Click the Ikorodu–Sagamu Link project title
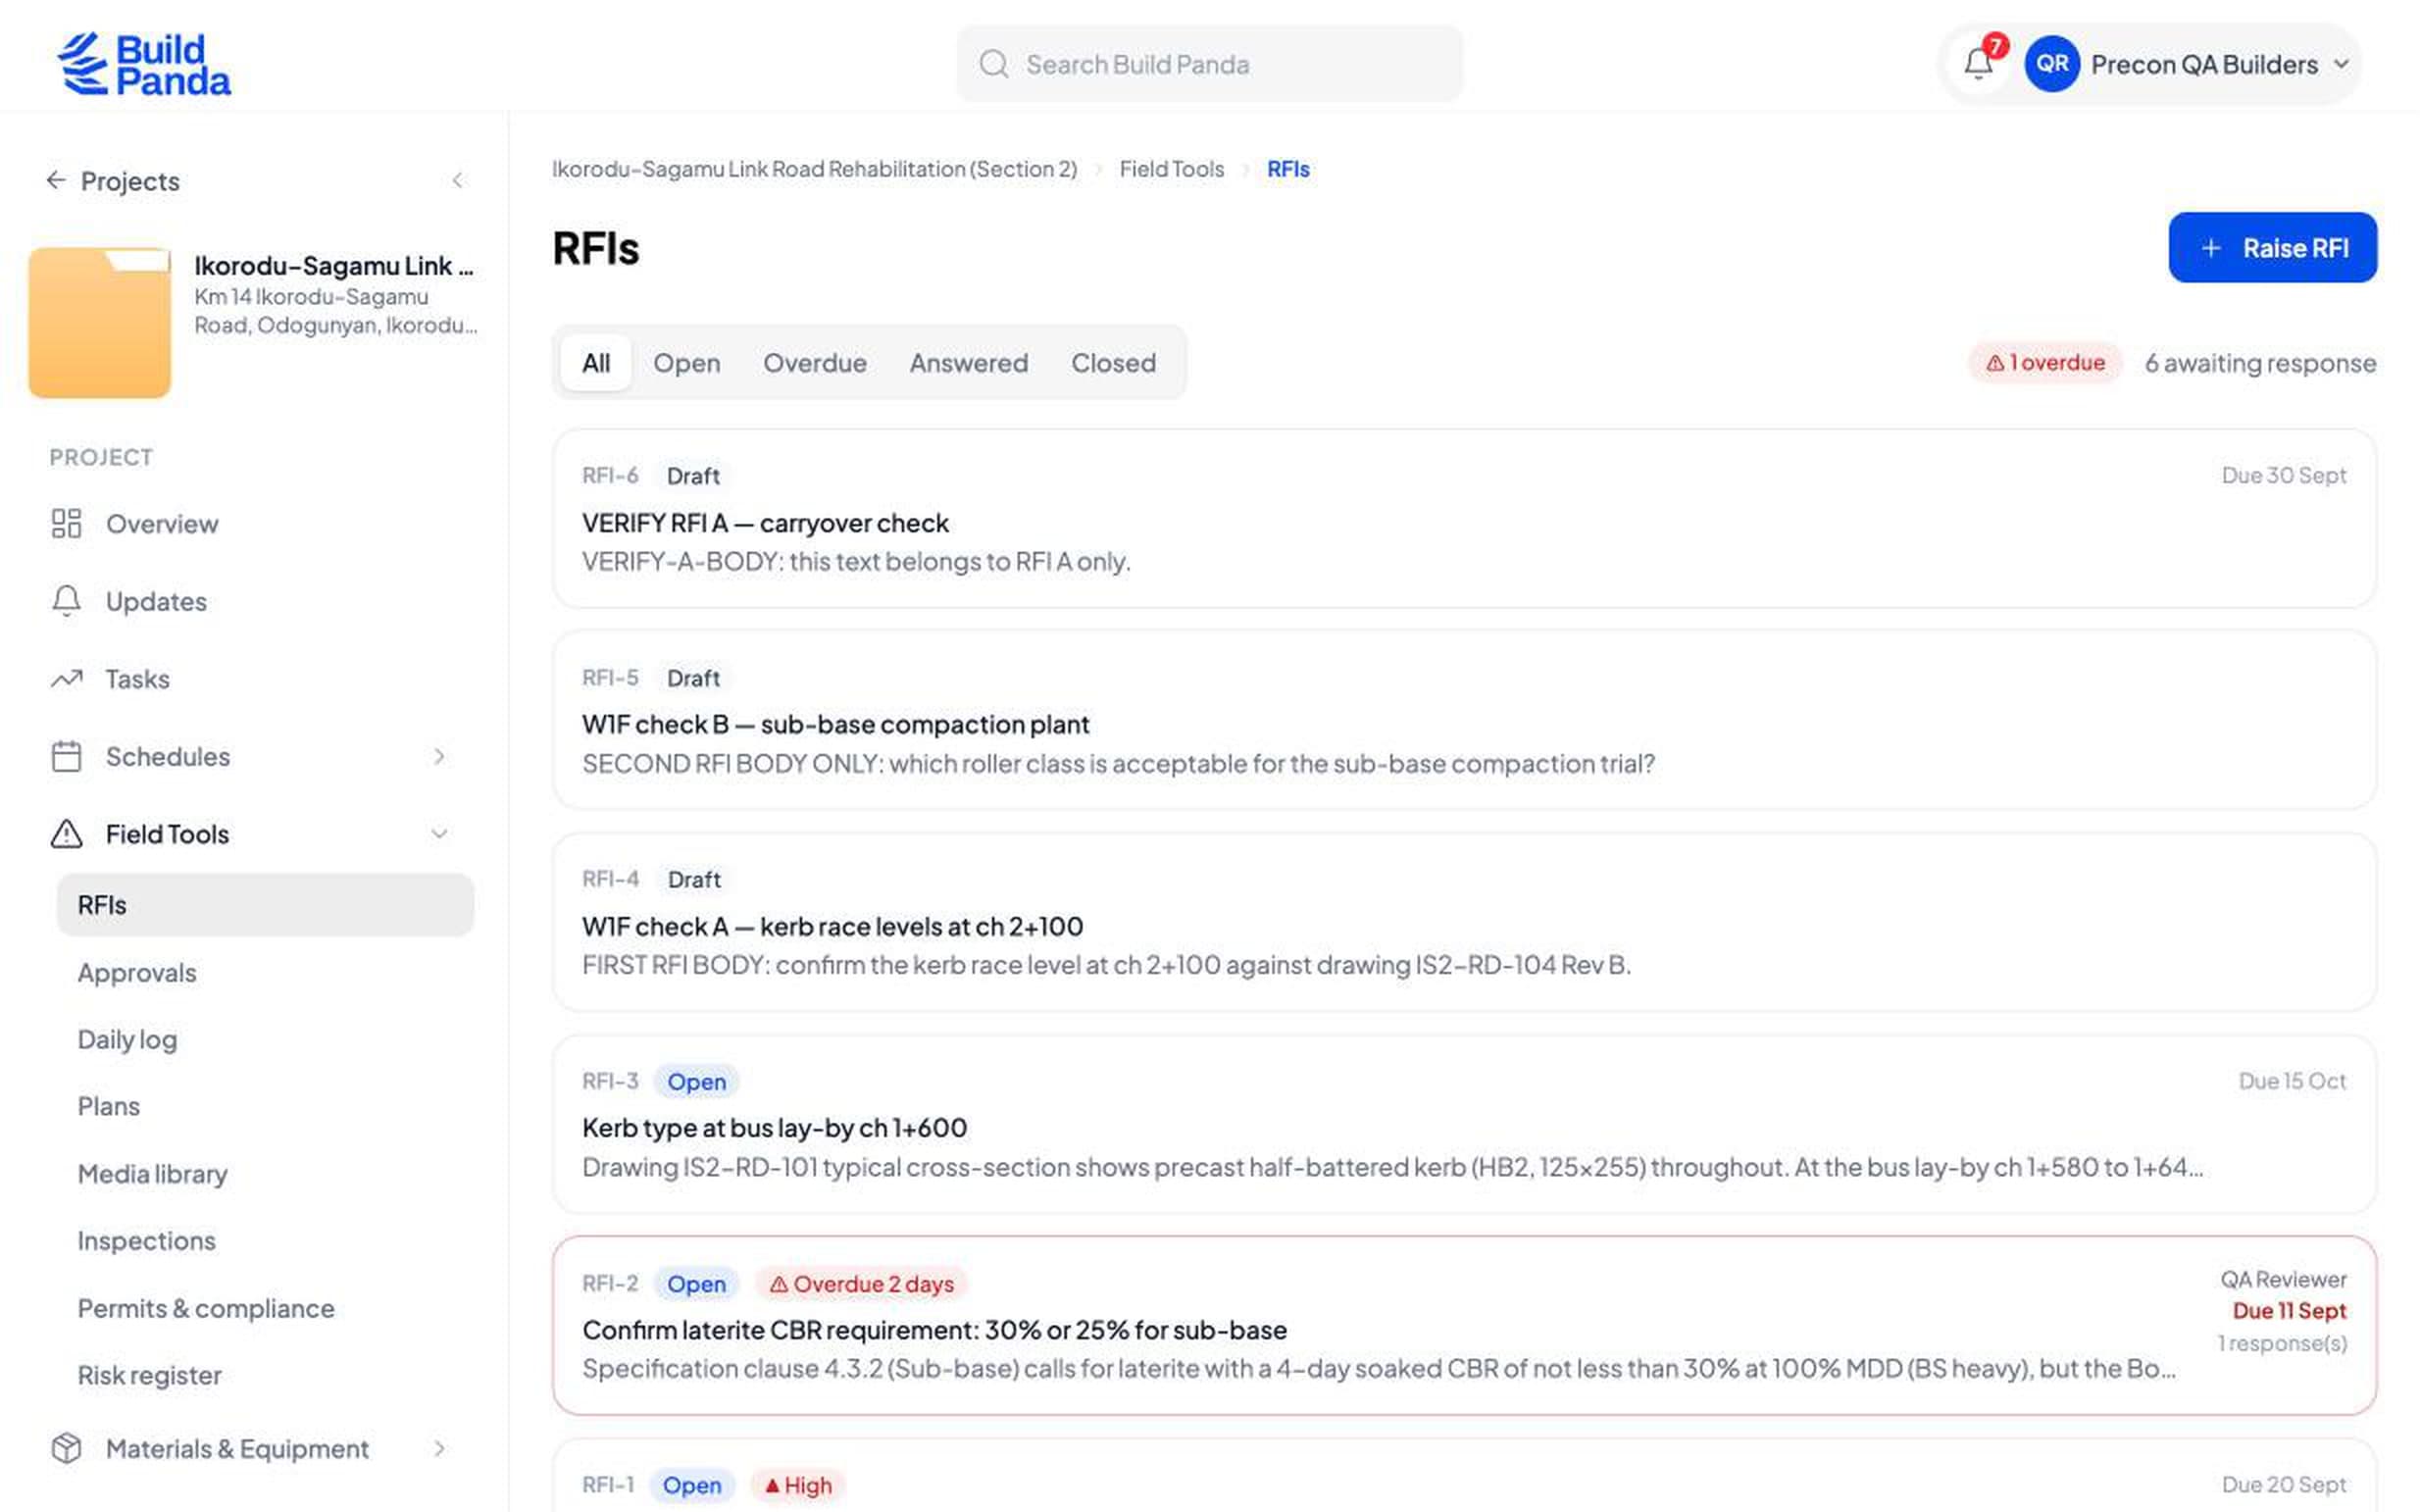Viewport: 2420px width, 1512px height. 334,265
